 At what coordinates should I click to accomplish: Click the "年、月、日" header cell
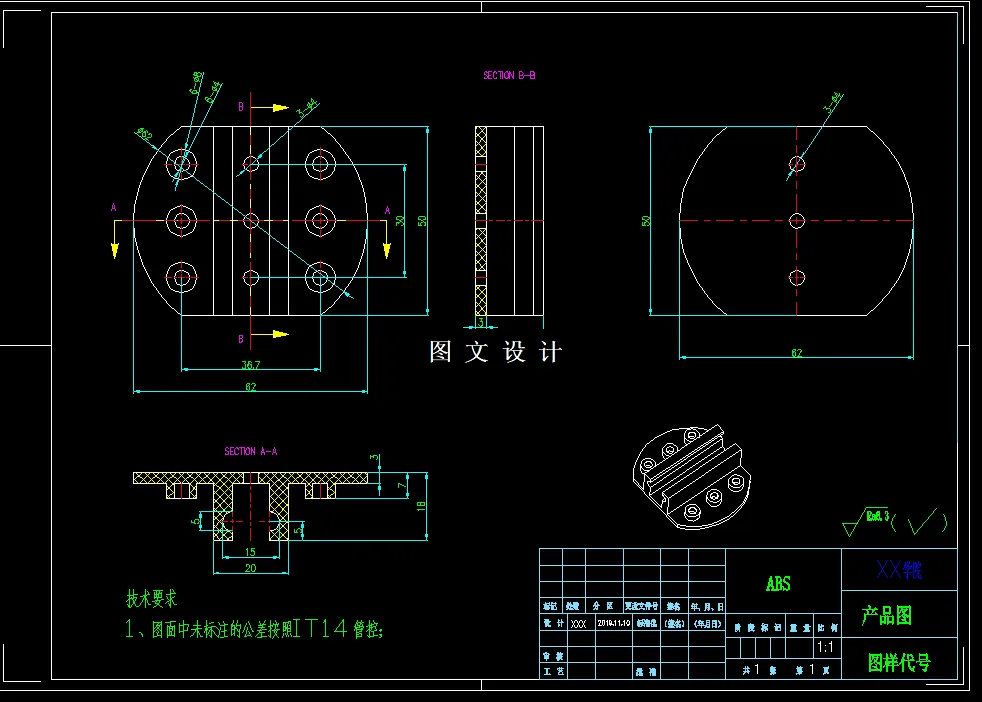click(x=707, y=606)
